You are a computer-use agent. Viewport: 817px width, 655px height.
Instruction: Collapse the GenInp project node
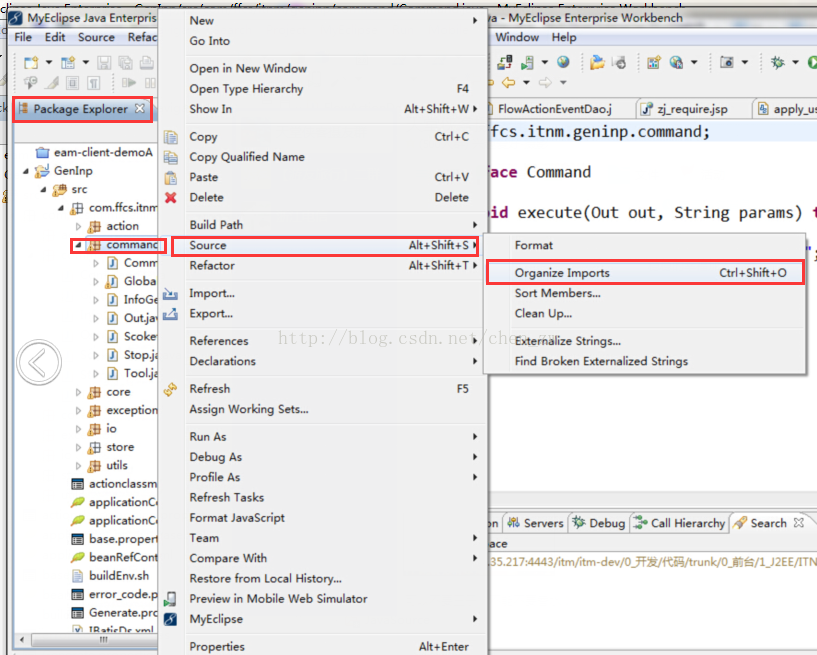[x=26, y=171]
